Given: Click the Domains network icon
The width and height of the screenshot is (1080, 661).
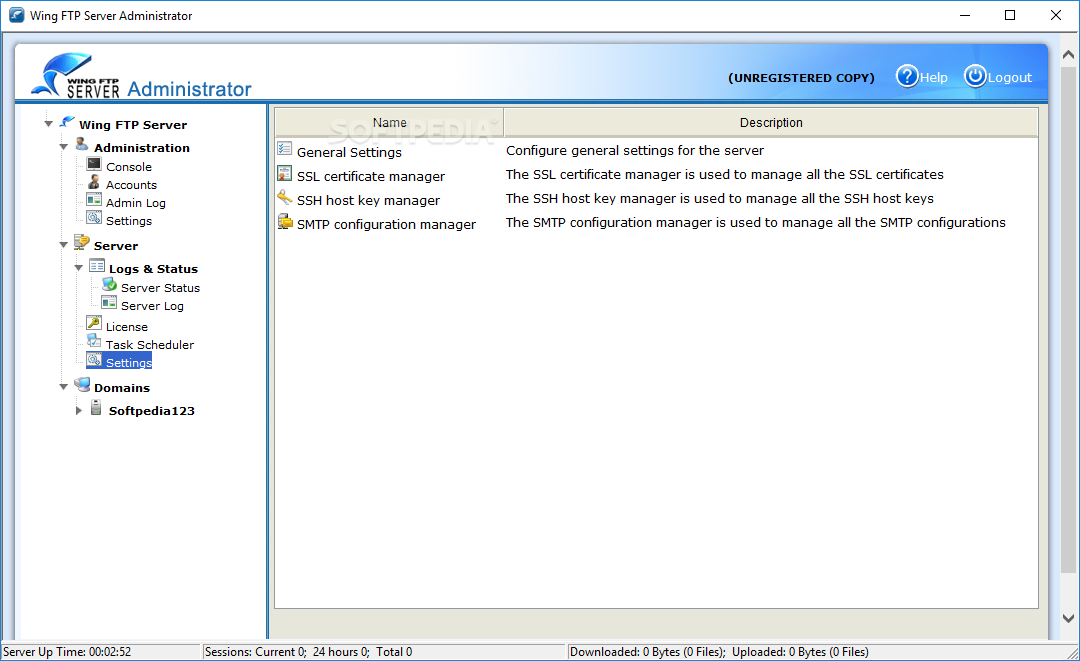Looking at the screenshot, I should 82,384.
